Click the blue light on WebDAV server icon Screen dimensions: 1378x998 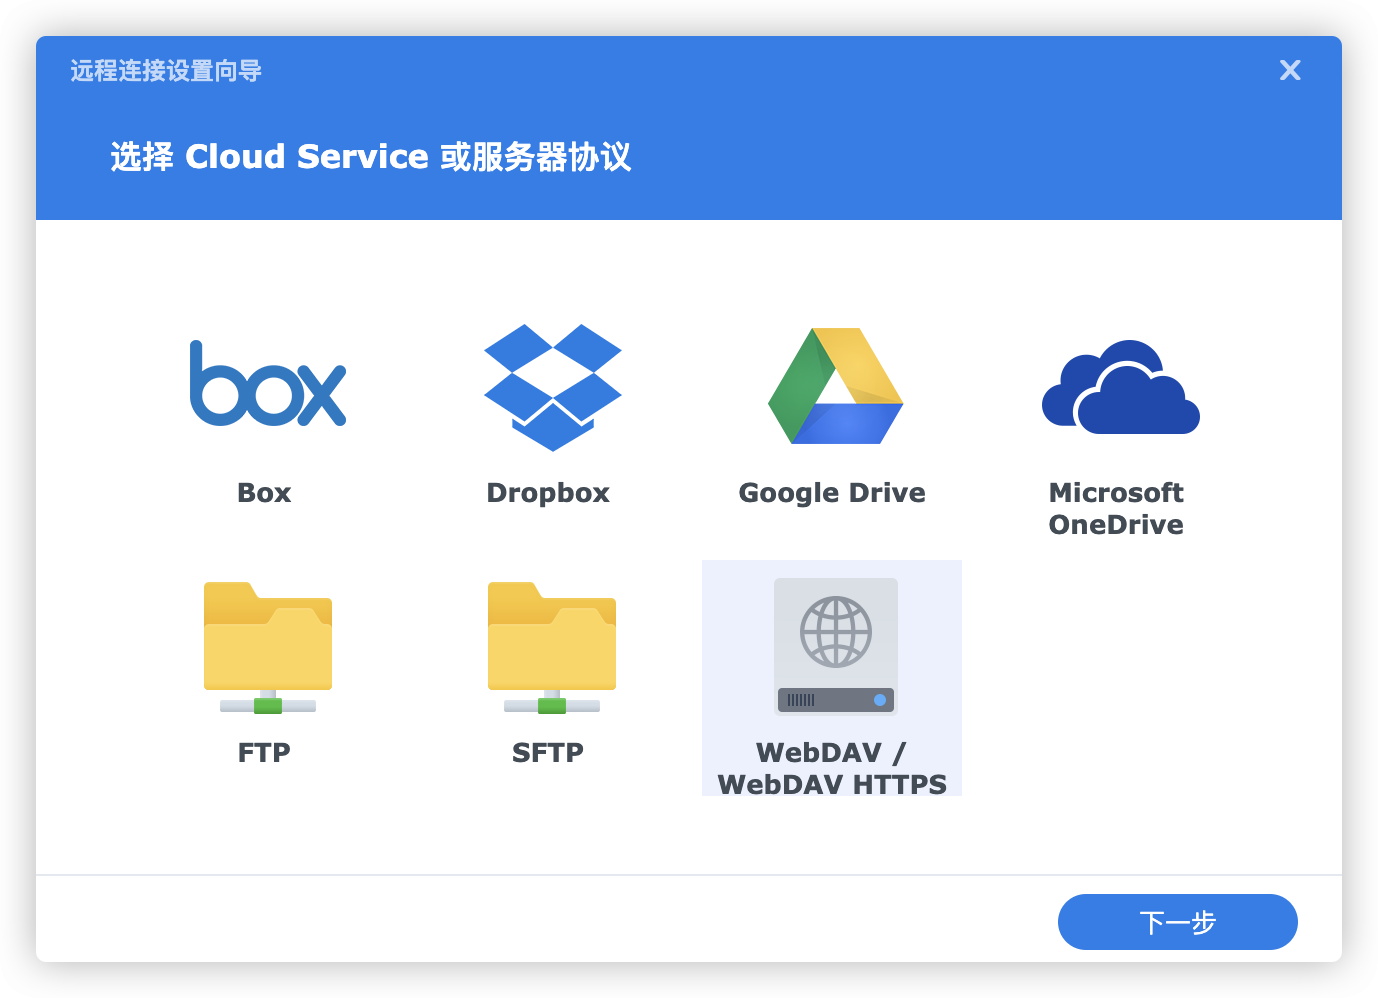coord(880,700)
